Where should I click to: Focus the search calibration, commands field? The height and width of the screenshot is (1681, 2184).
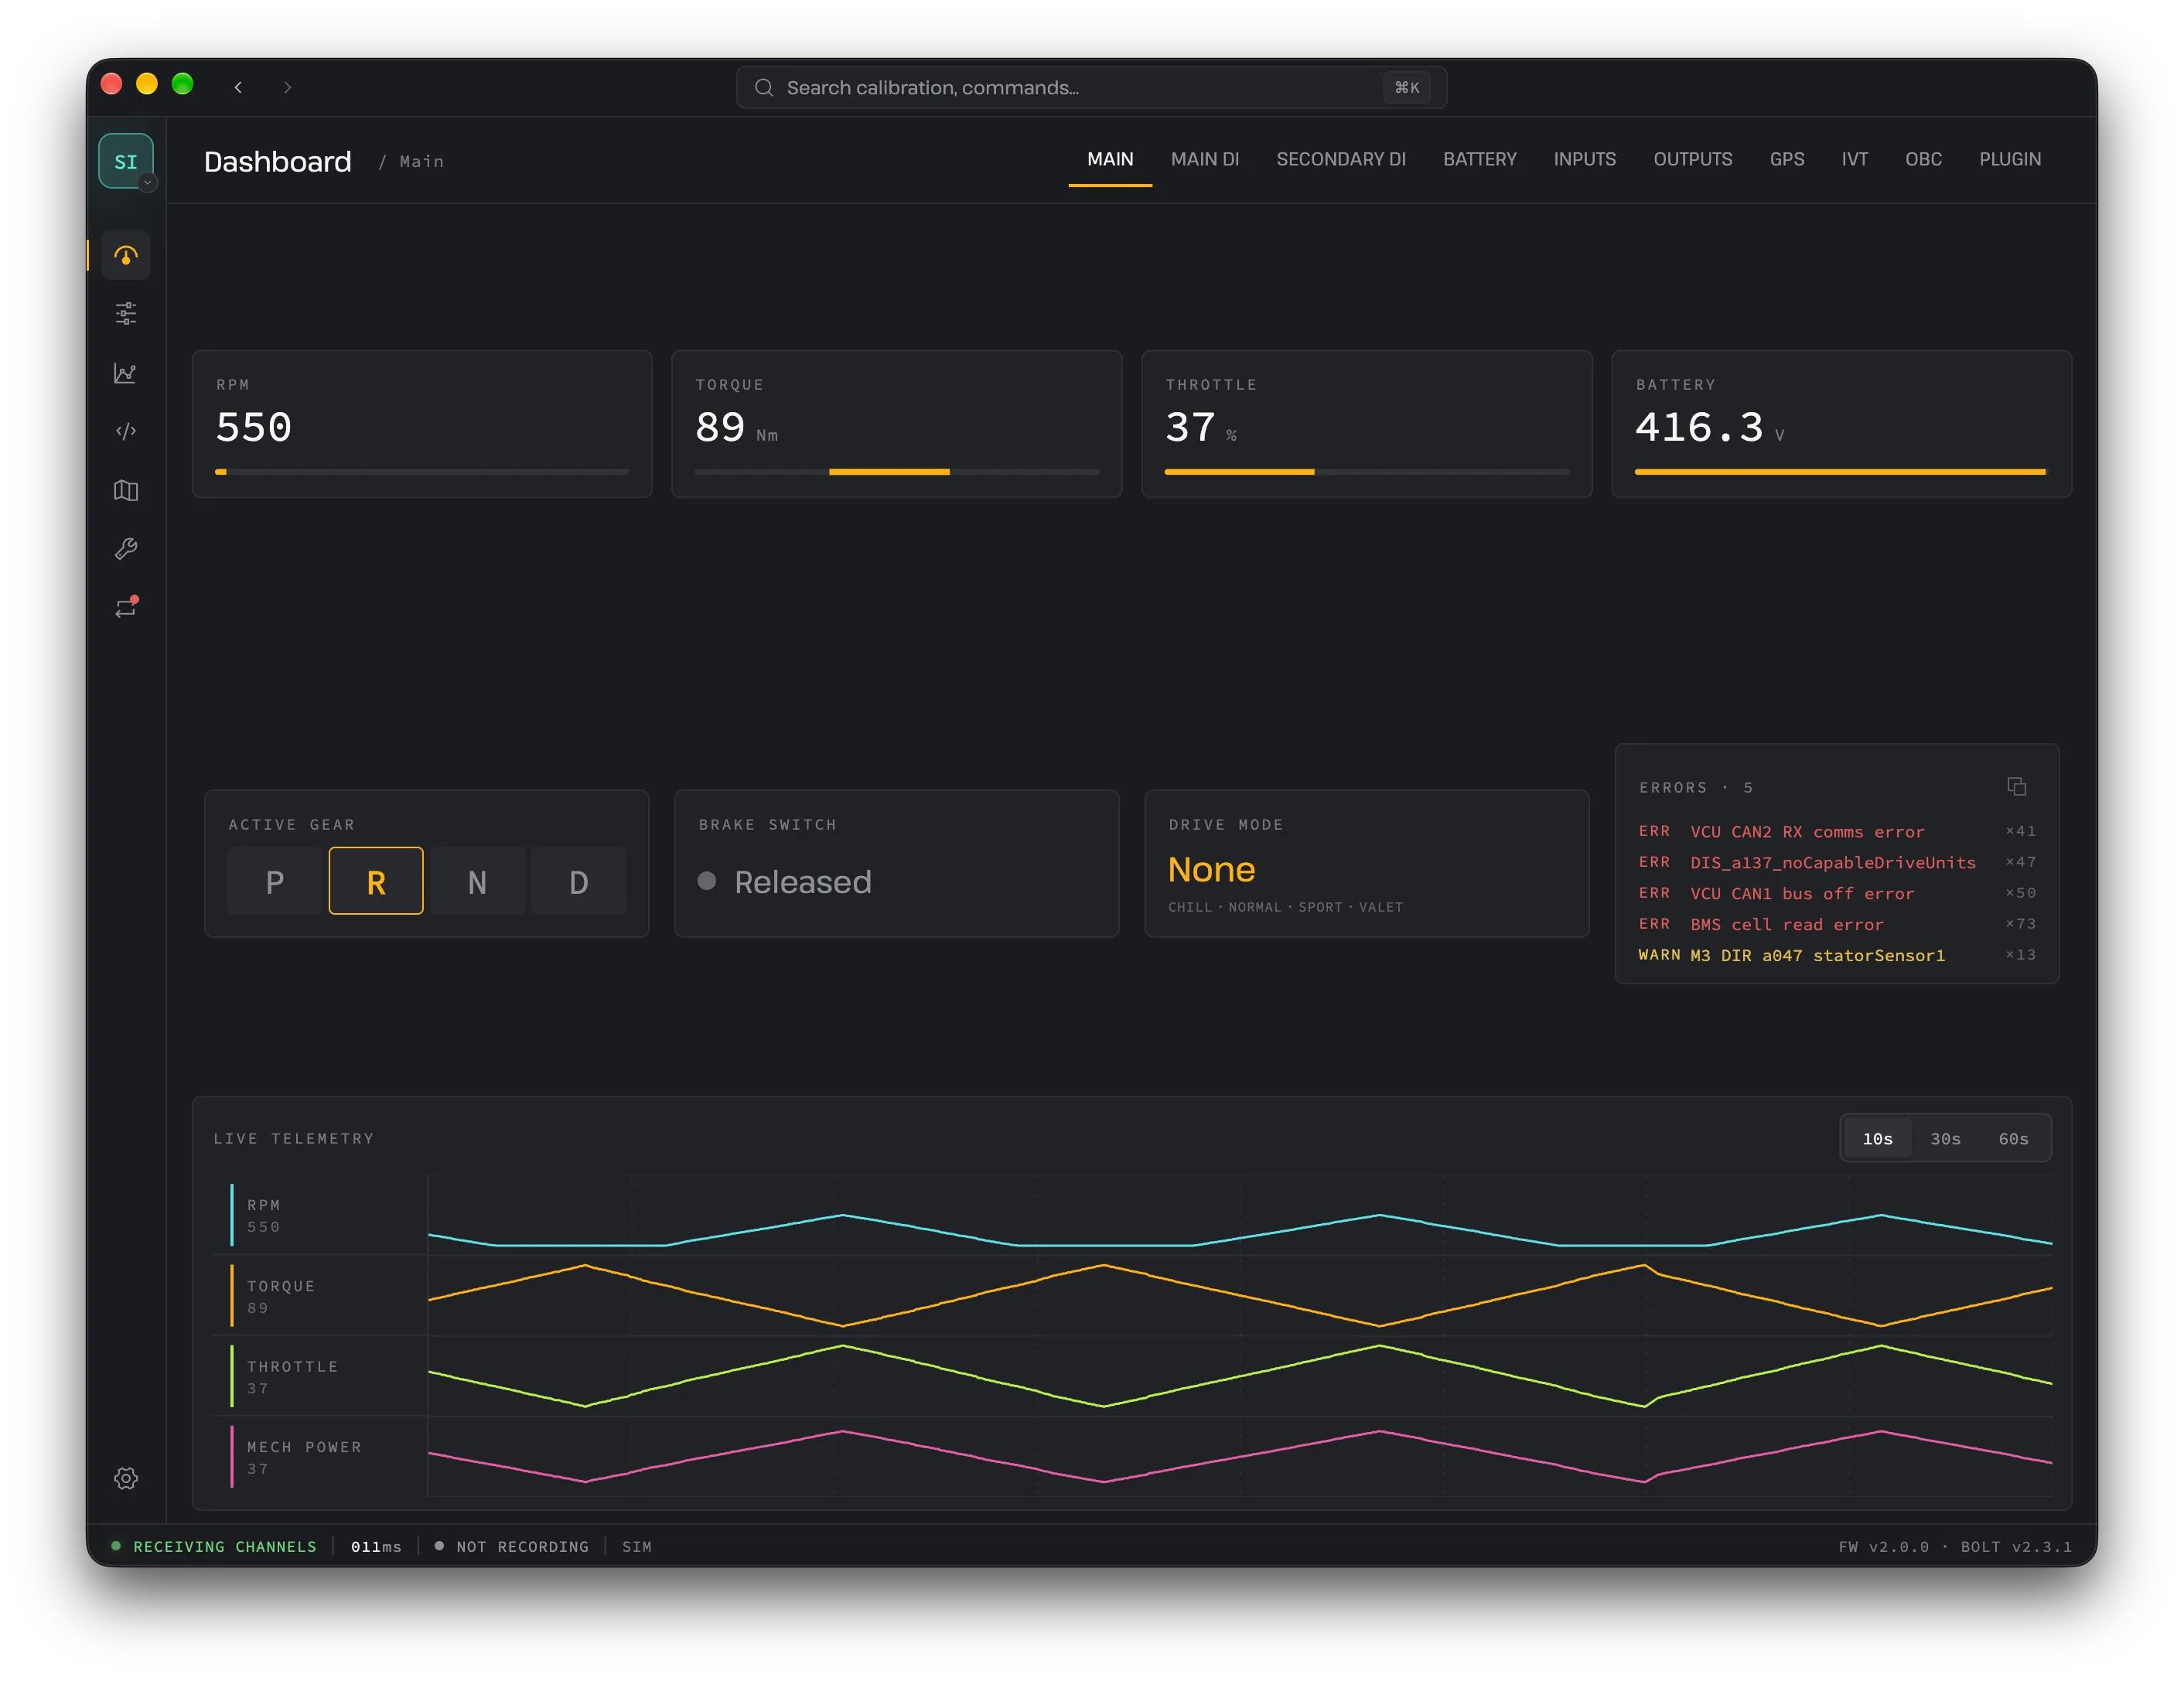[1091, 88]
